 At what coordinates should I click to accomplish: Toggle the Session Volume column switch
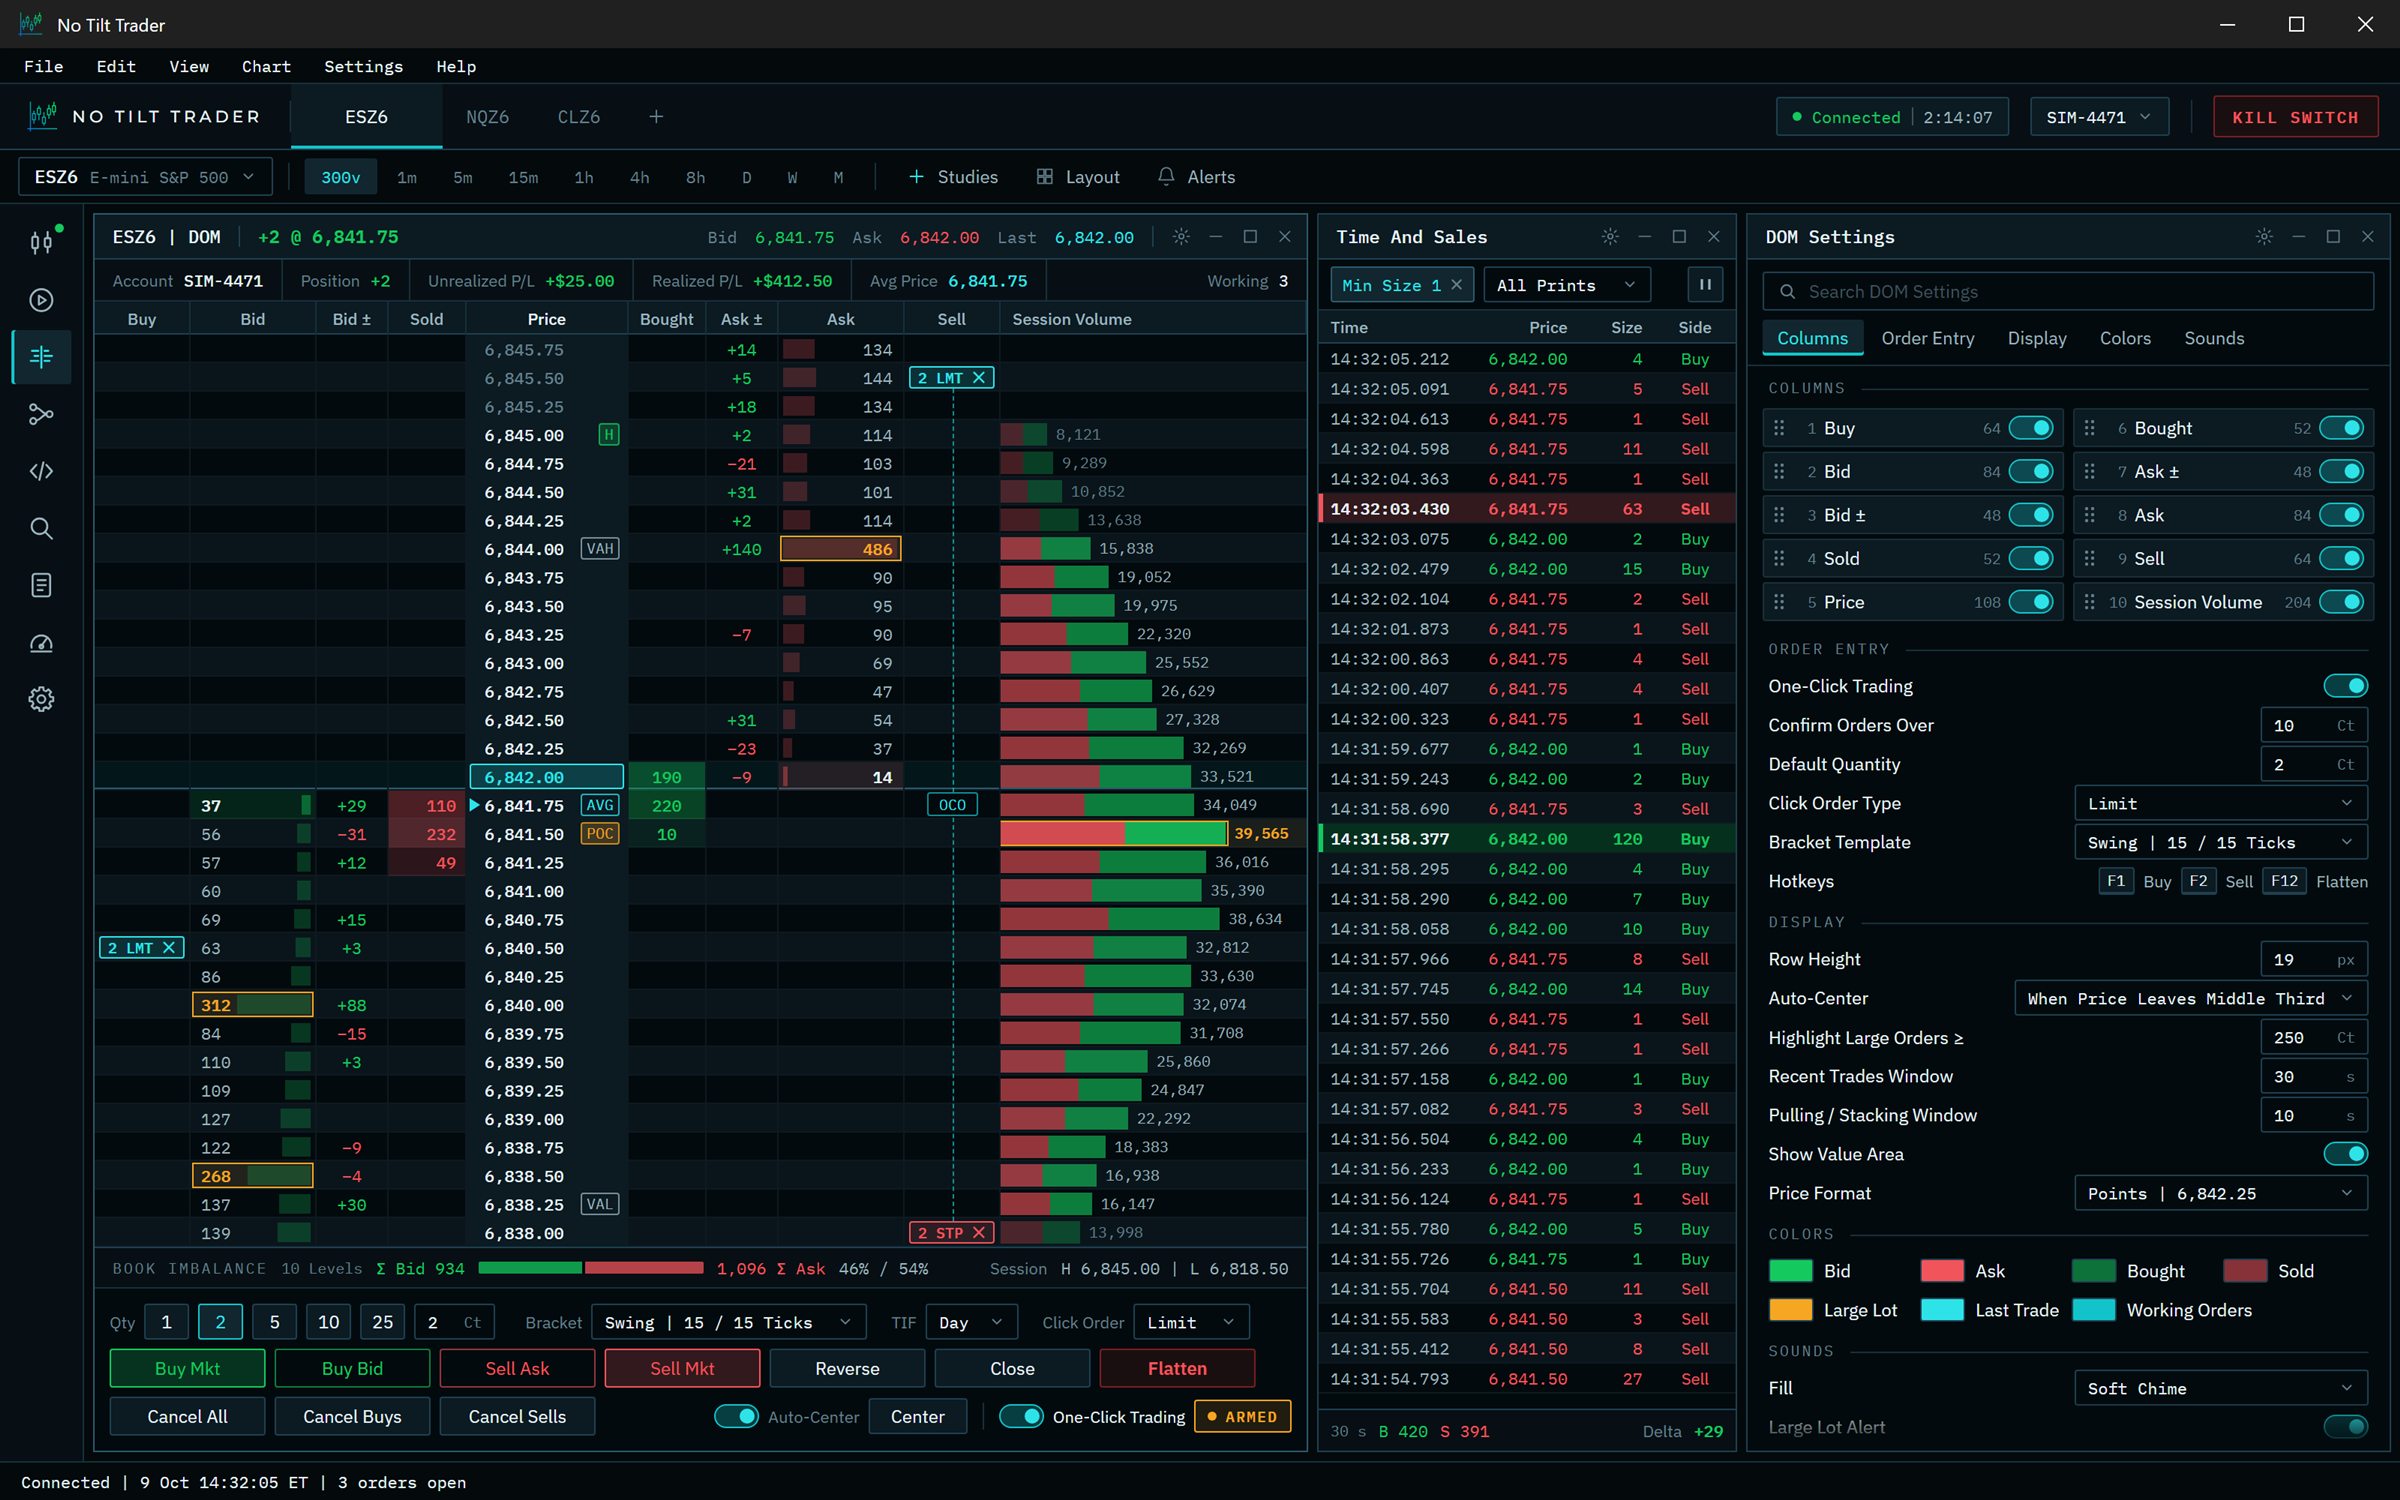click(2342, 602)
